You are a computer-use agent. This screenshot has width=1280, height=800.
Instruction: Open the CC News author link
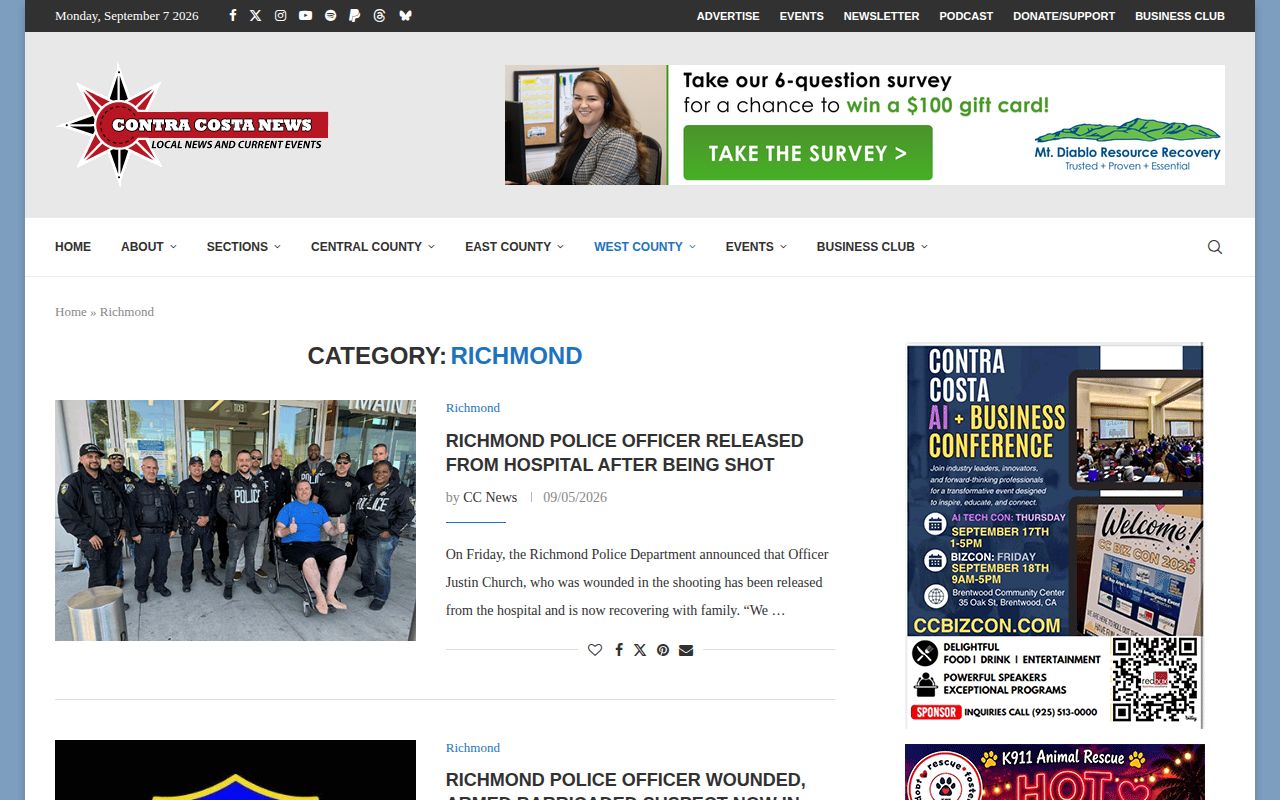coord(490,497)
